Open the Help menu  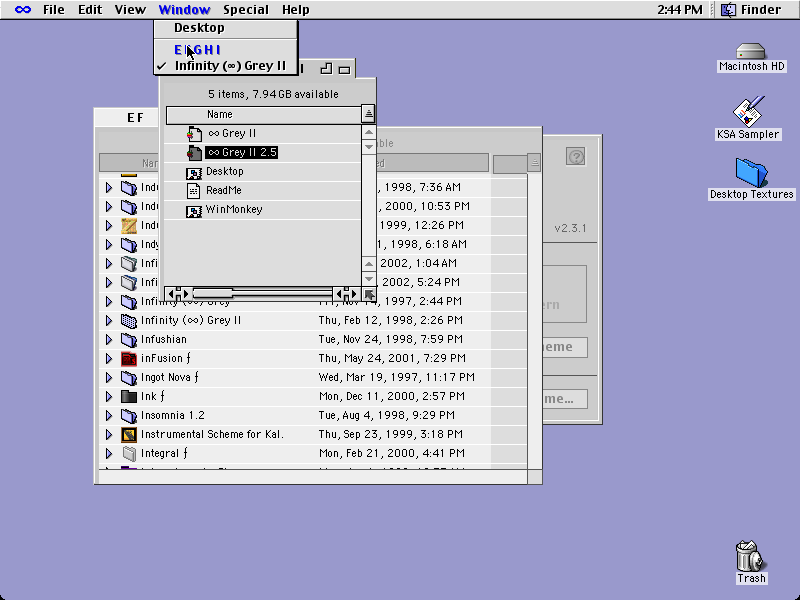296,10
